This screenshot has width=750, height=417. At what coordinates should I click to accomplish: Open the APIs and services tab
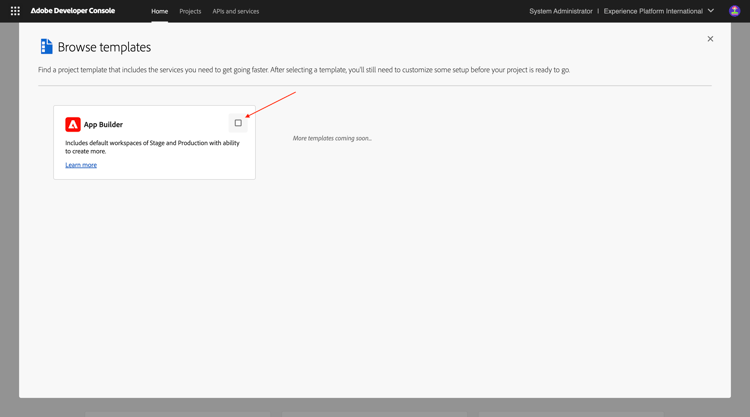[x=236, y=11]
